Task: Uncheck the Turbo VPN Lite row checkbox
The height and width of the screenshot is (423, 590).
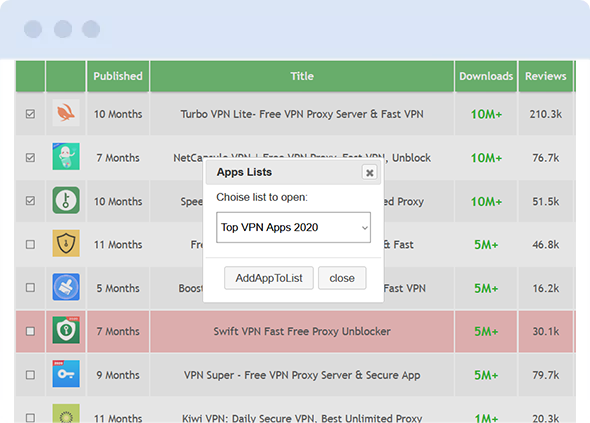Action: (x=30, y=114)
